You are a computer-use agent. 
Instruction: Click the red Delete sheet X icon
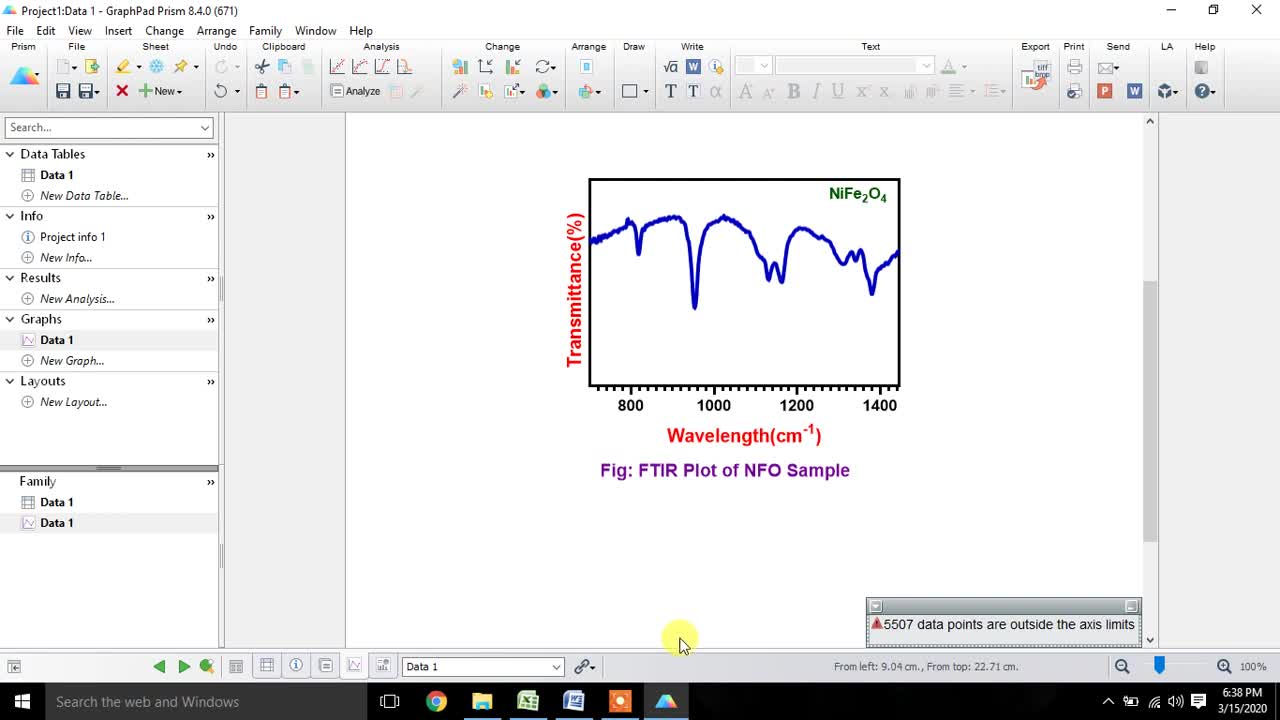(x=122, y=91)
